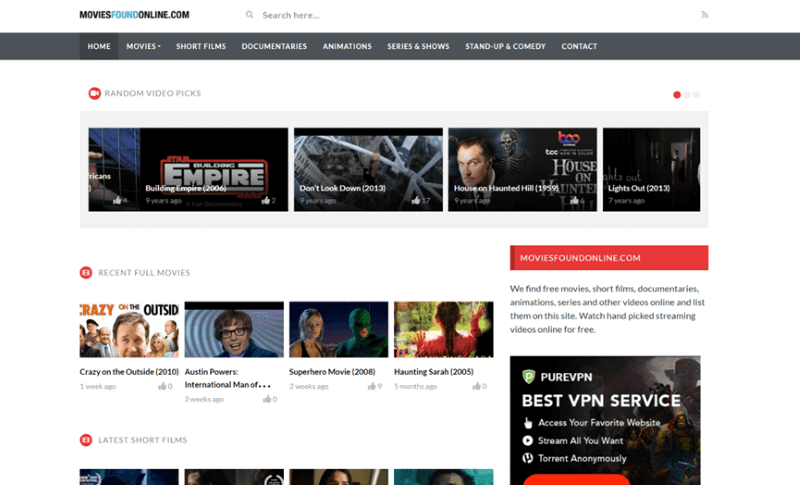800x485 pixels.
Task: Click thumbs-up on House on Haunted Hill
Action: click(574, 200)
